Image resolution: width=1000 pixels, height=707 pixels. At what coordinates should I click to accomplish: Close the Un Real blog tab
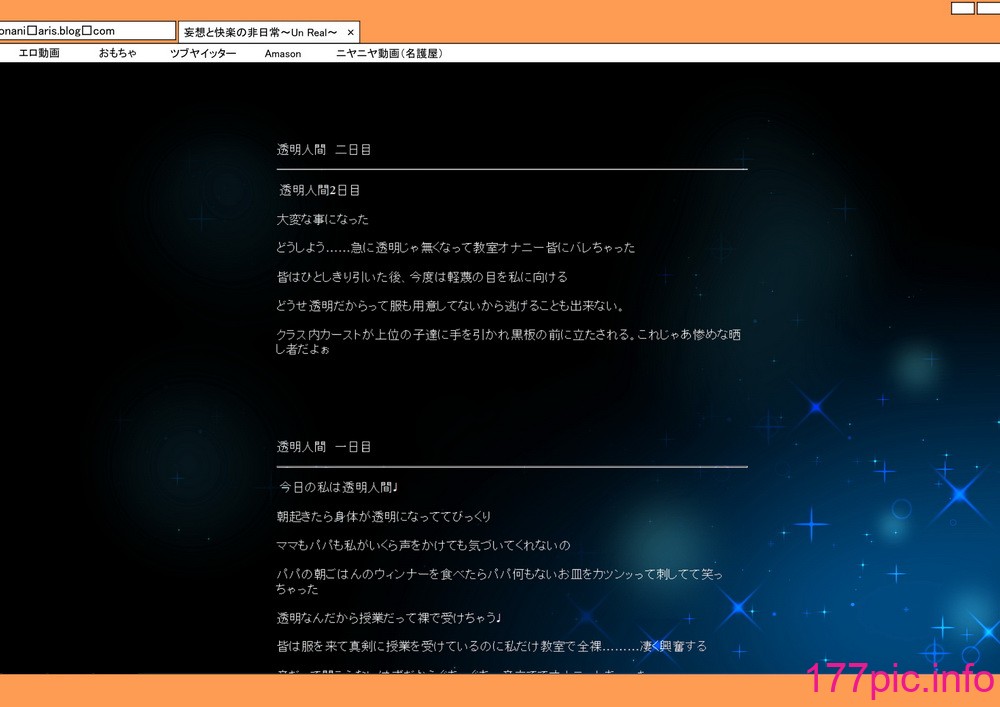[x=350, y=33]
